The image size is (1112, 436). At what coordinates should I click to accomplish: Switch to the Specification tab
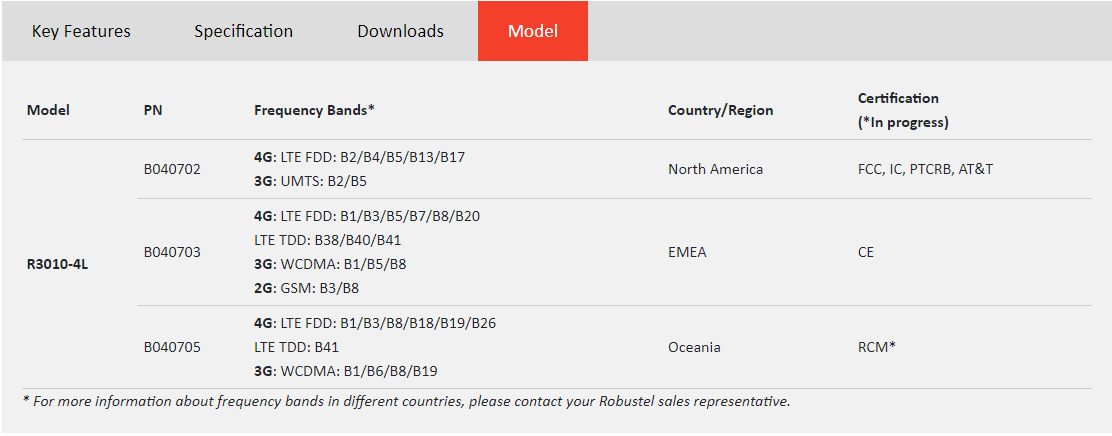coord(243,31)
